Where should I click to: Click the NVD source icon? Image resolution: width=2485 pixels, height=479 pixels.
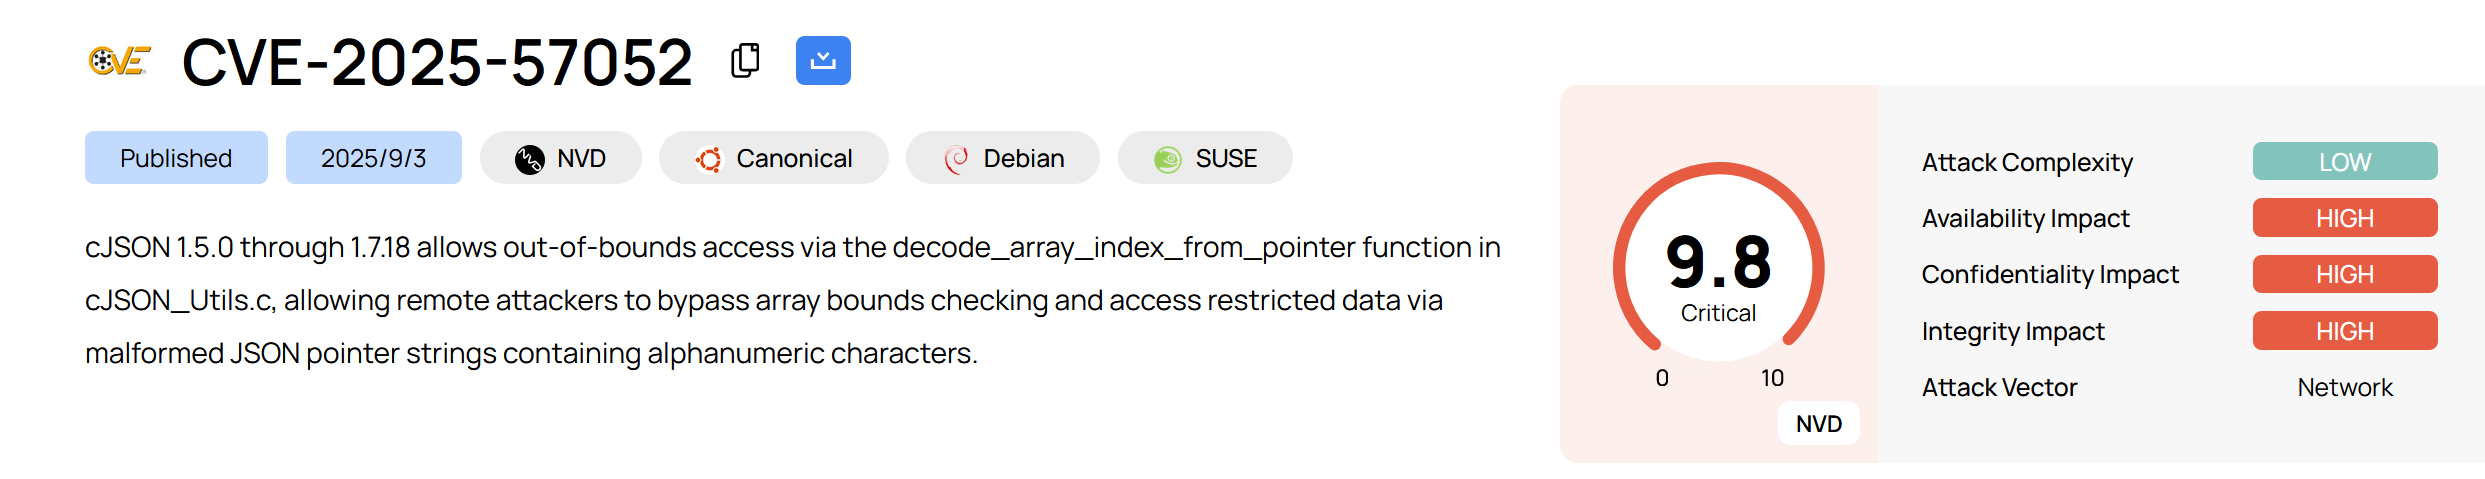529,159
